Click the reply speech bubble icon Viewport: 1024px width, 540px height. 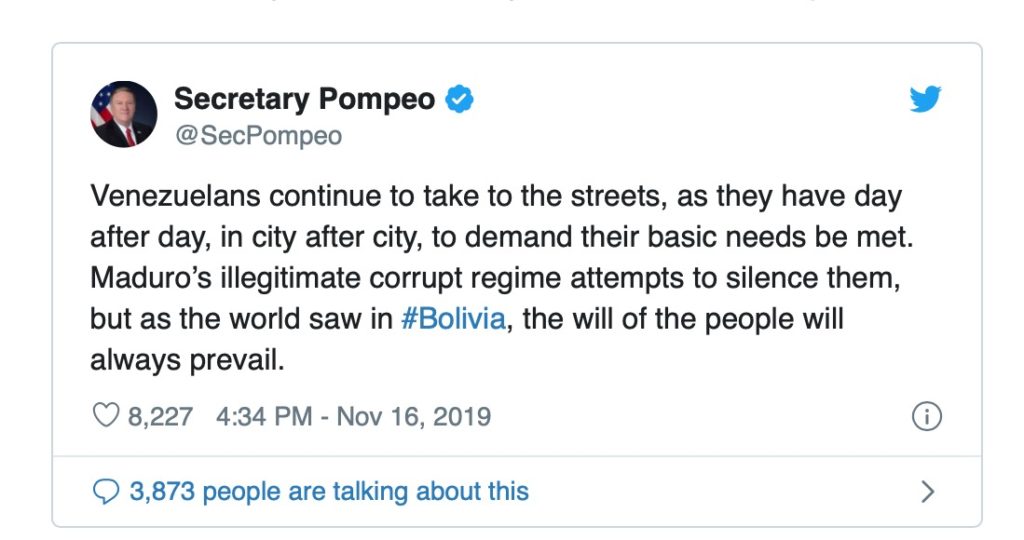105,491
